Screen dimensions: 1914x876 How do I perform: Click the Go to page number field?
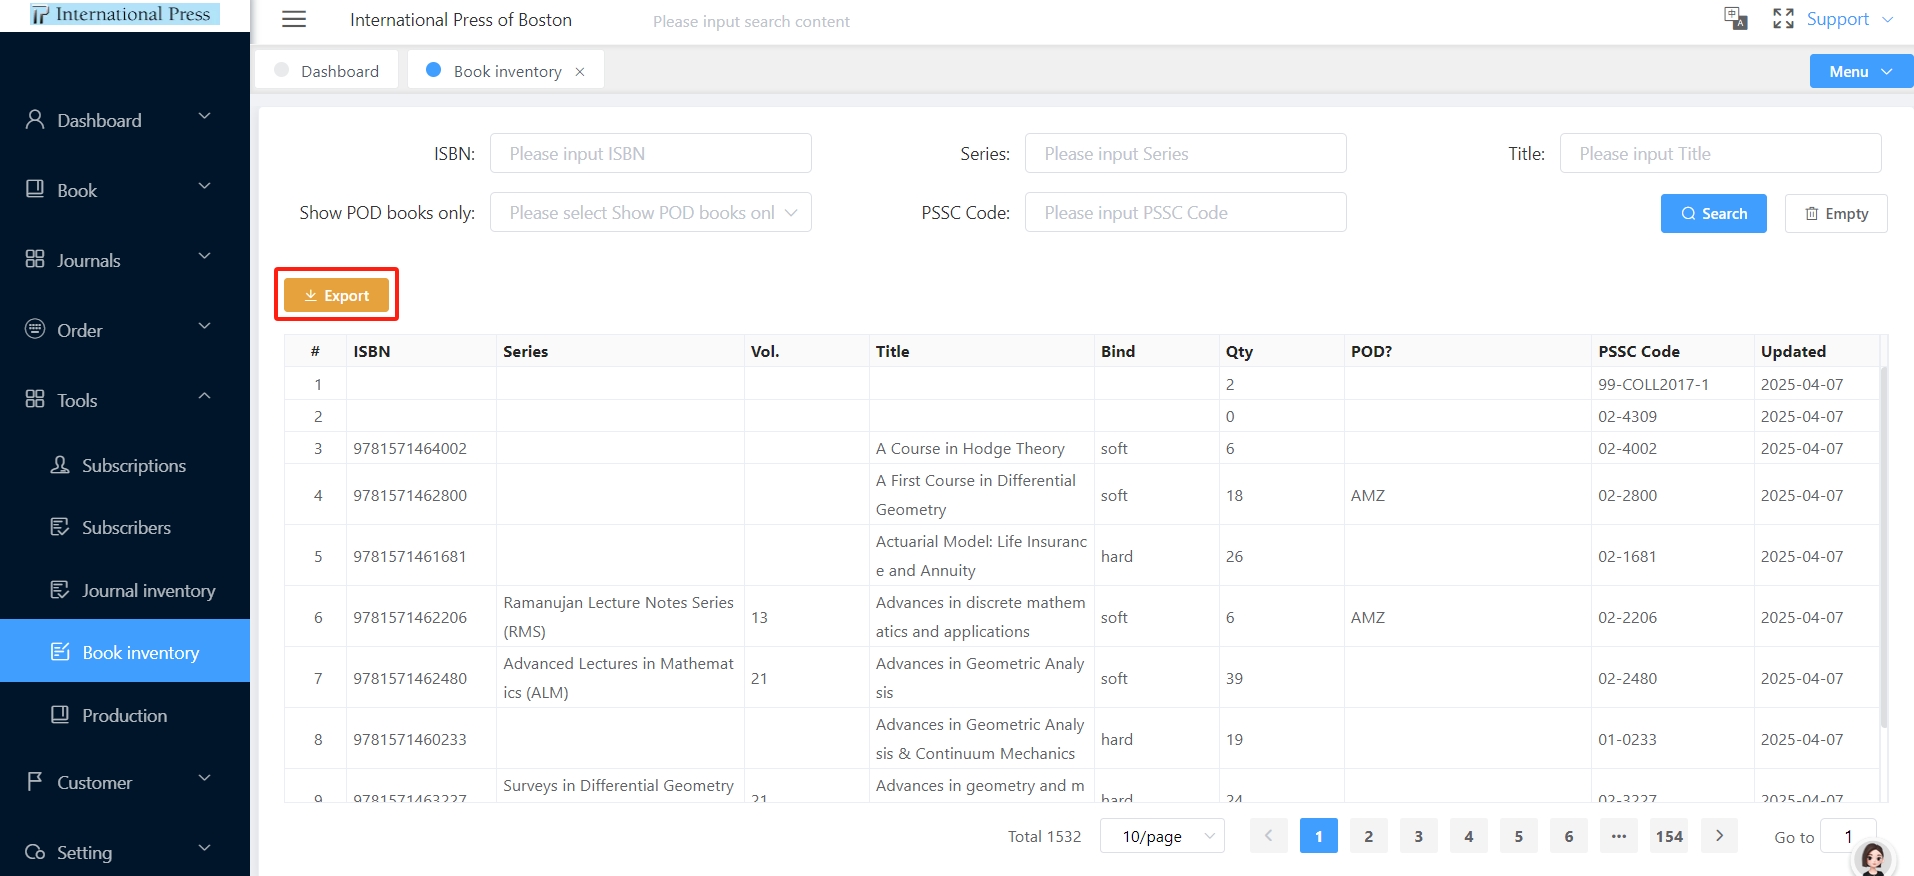coord(1848,836)
